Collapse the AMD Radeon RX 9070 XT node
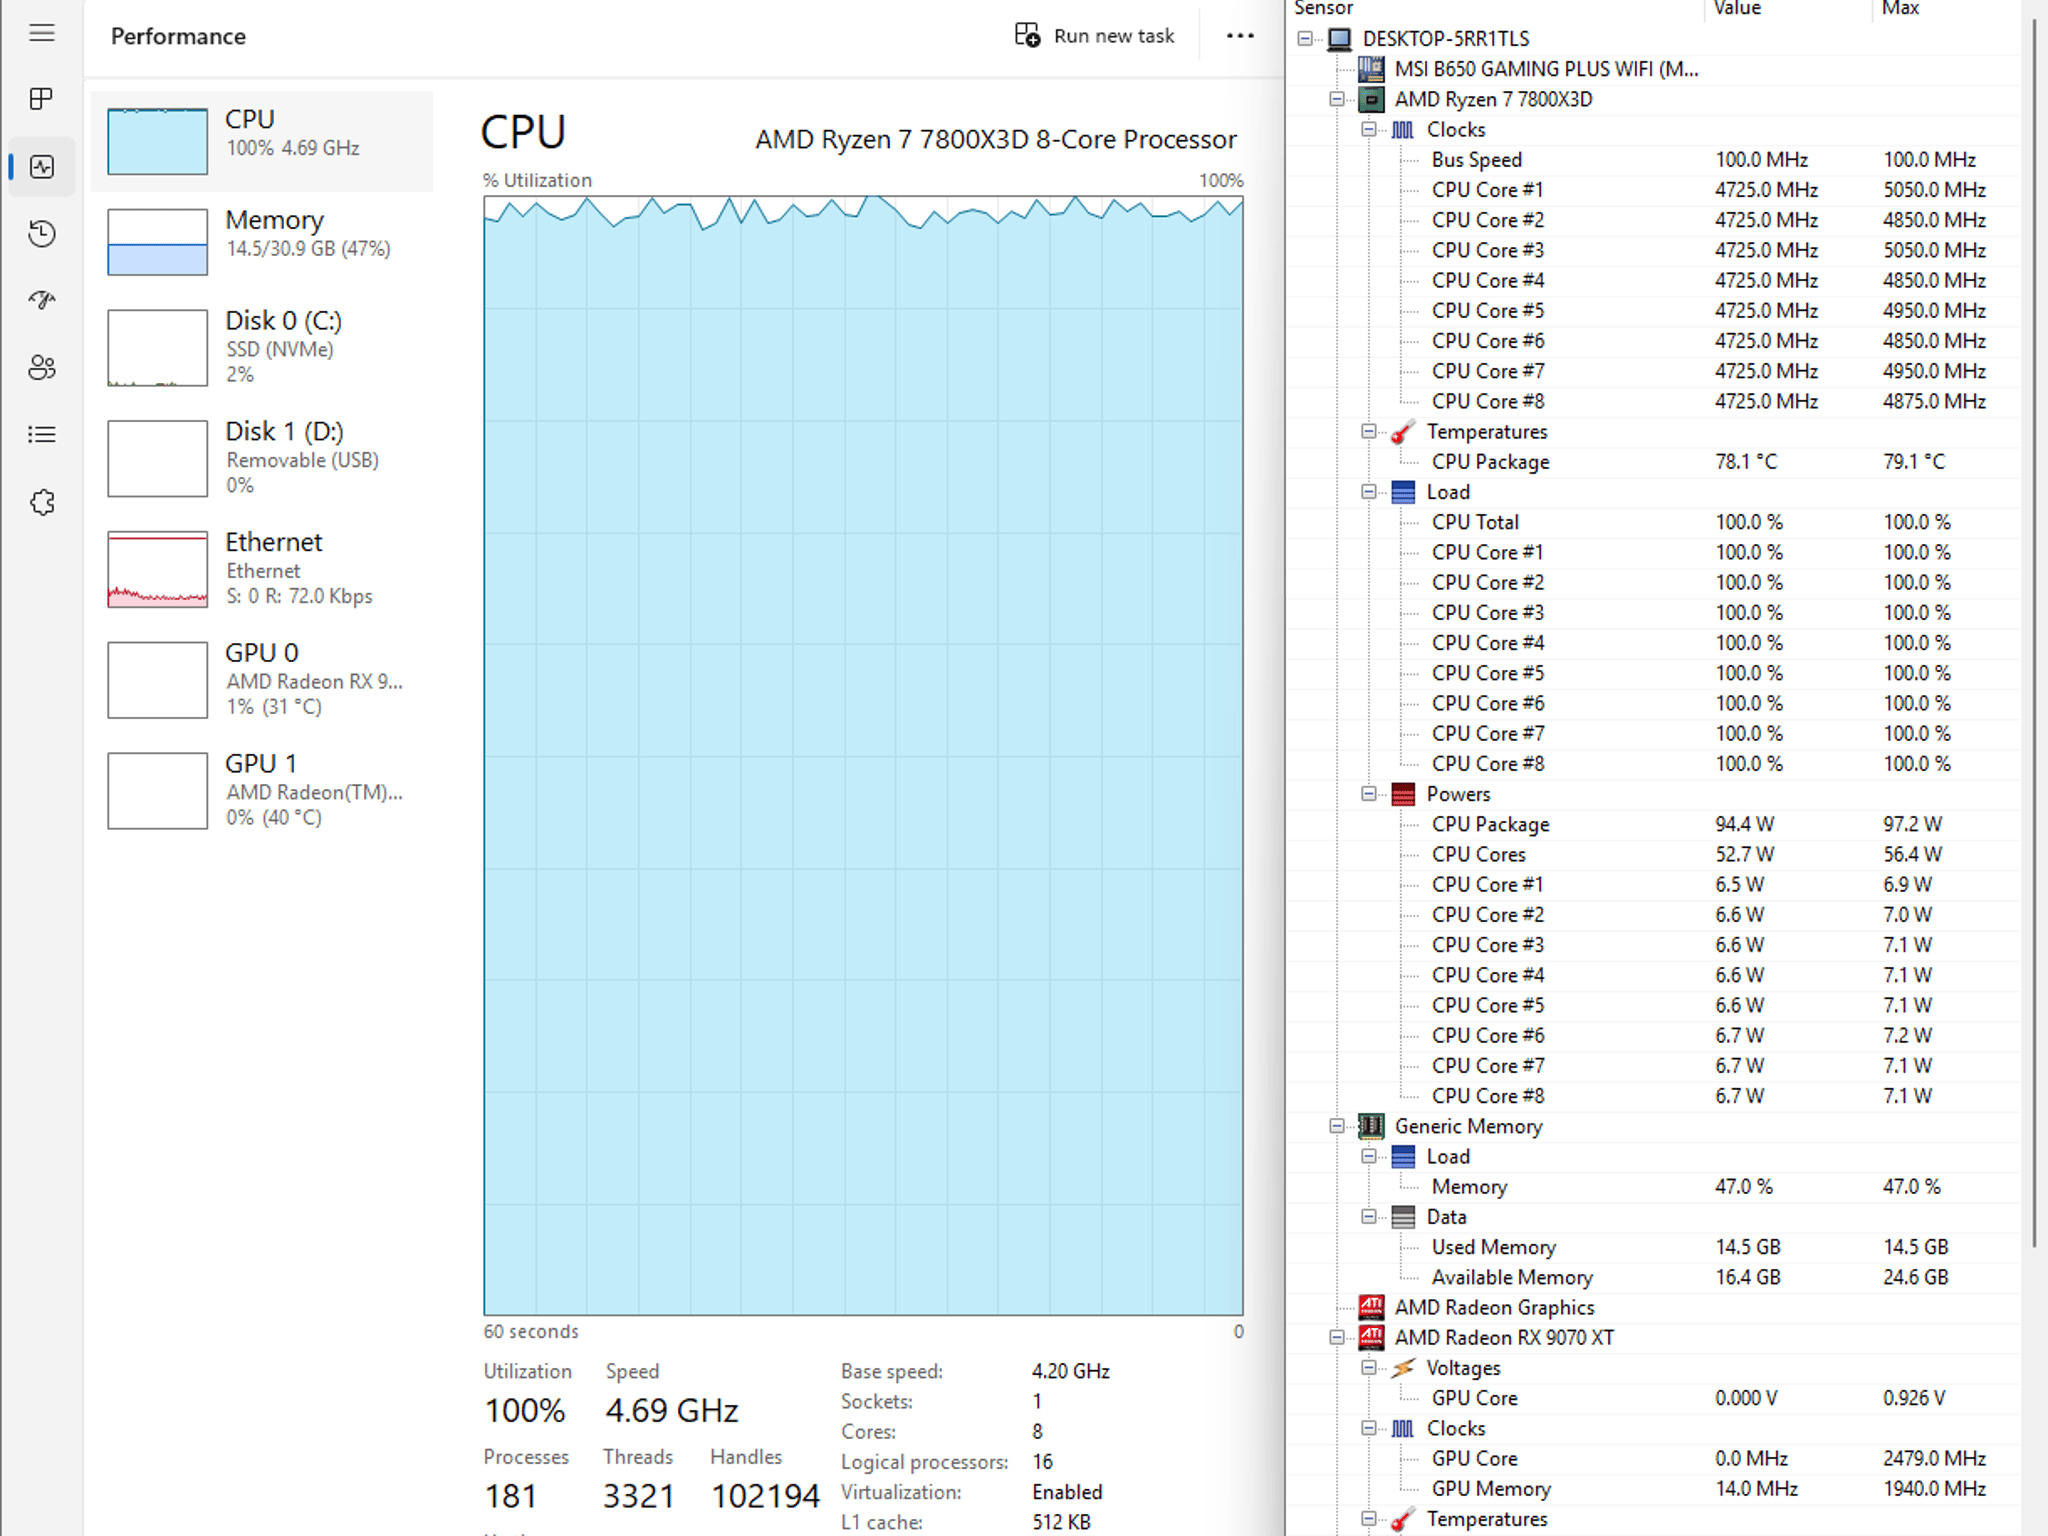Image resolution: width=2048 pixels, height=1536 pixels. (1337, 1337)
